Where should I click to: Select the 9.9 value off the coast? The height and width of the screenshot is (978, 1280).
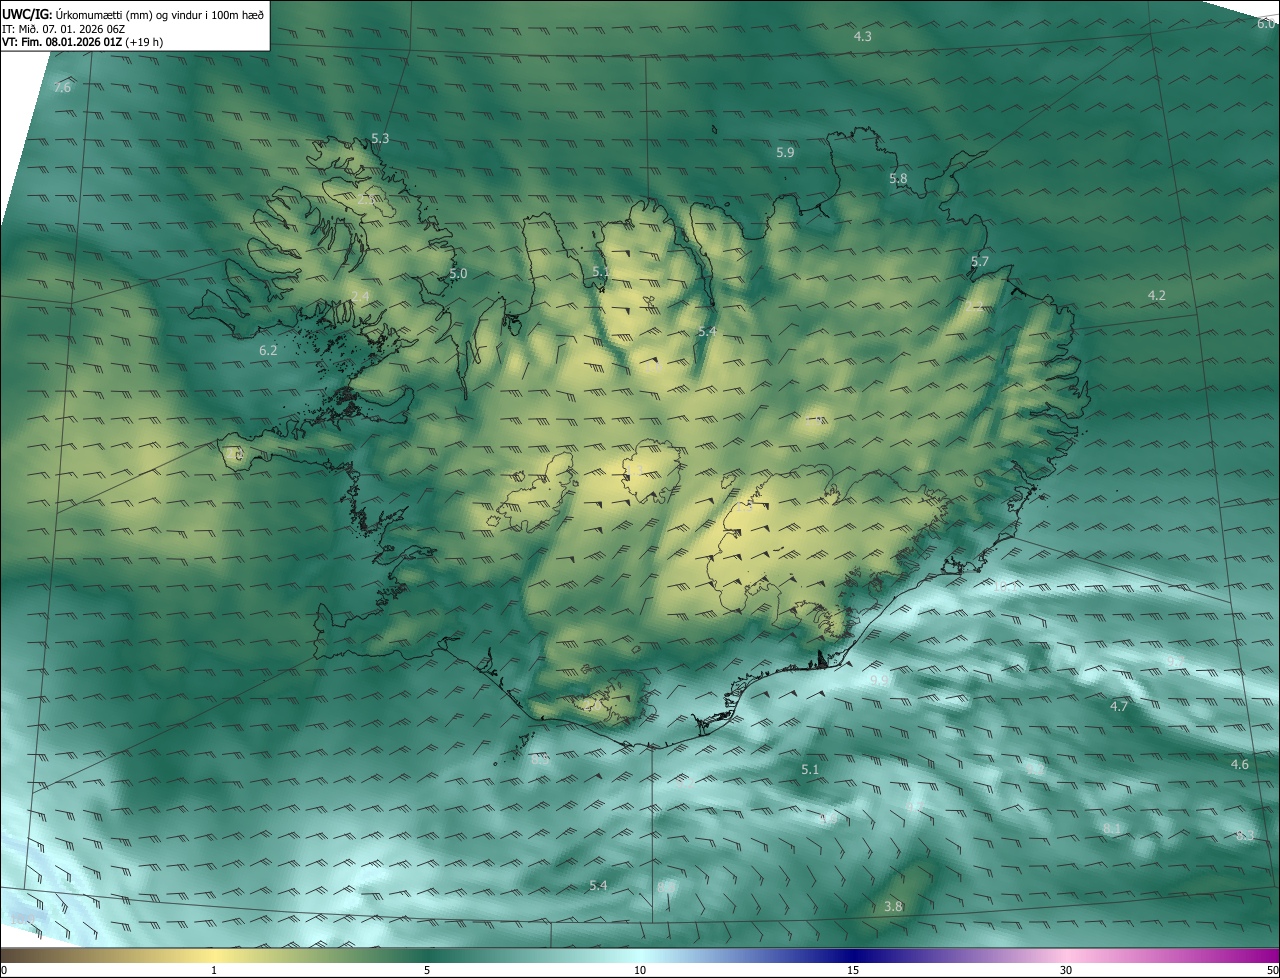point(880,680)
